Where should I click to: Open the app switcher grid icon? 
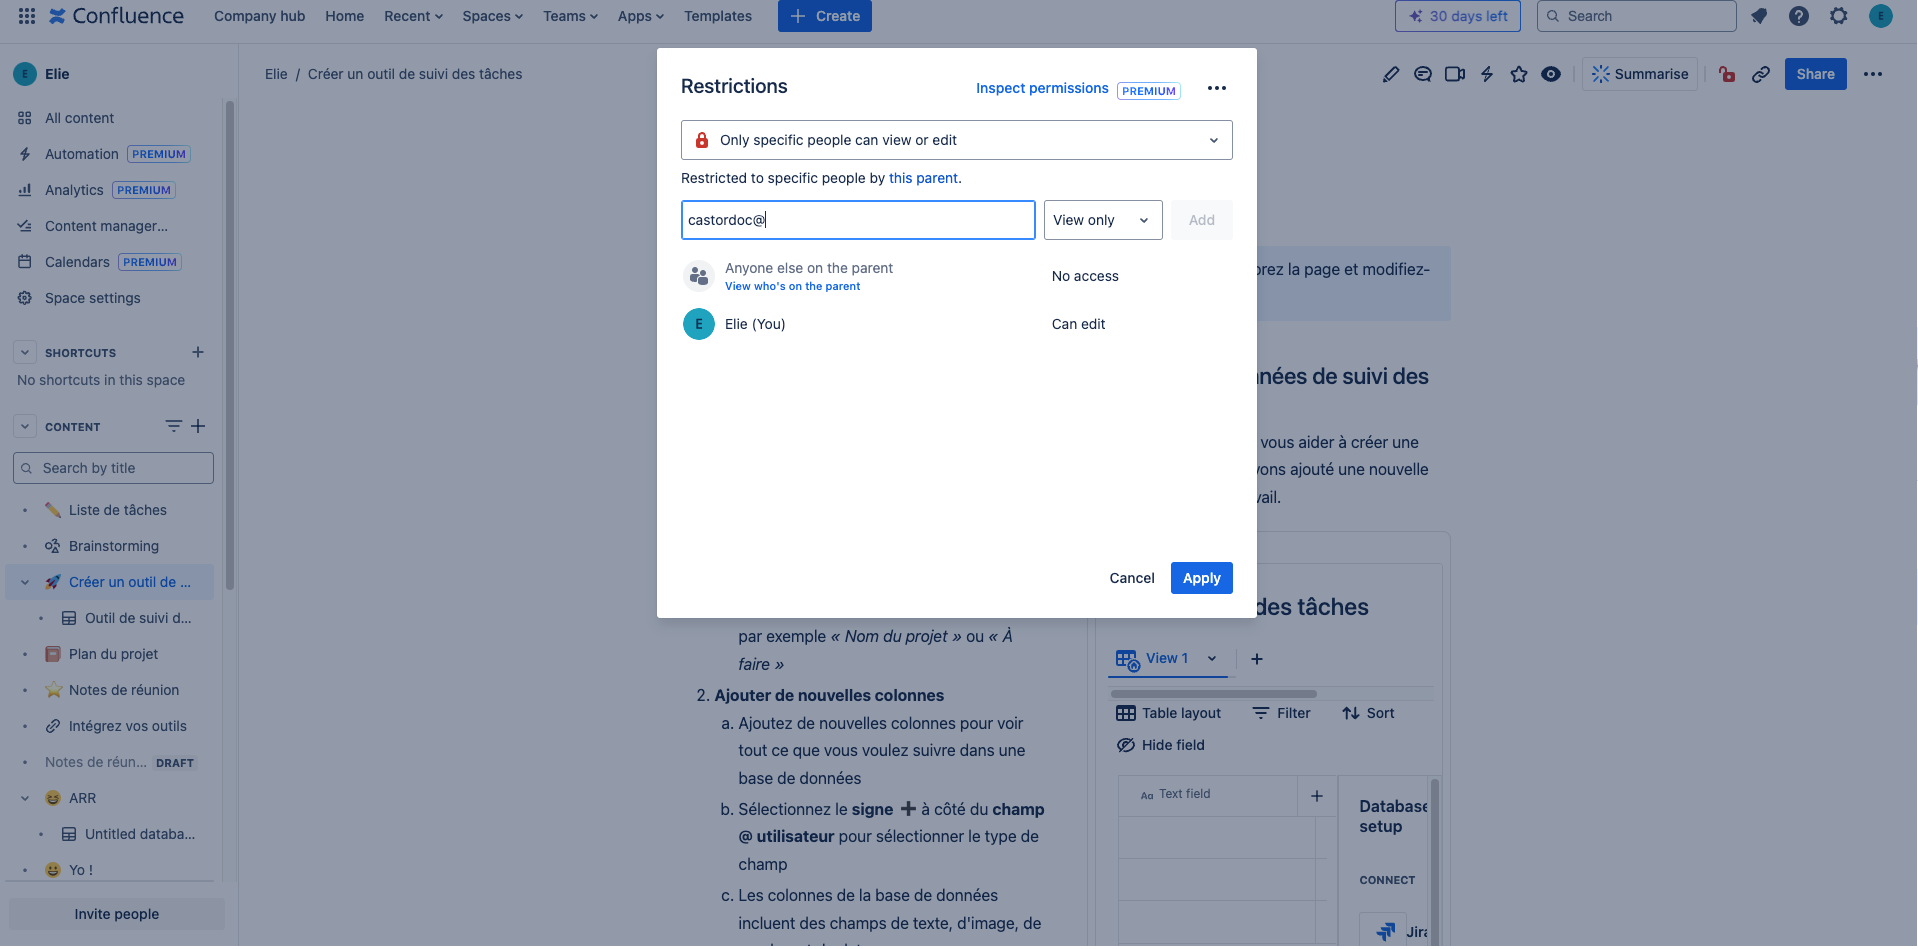coord(27,16)
